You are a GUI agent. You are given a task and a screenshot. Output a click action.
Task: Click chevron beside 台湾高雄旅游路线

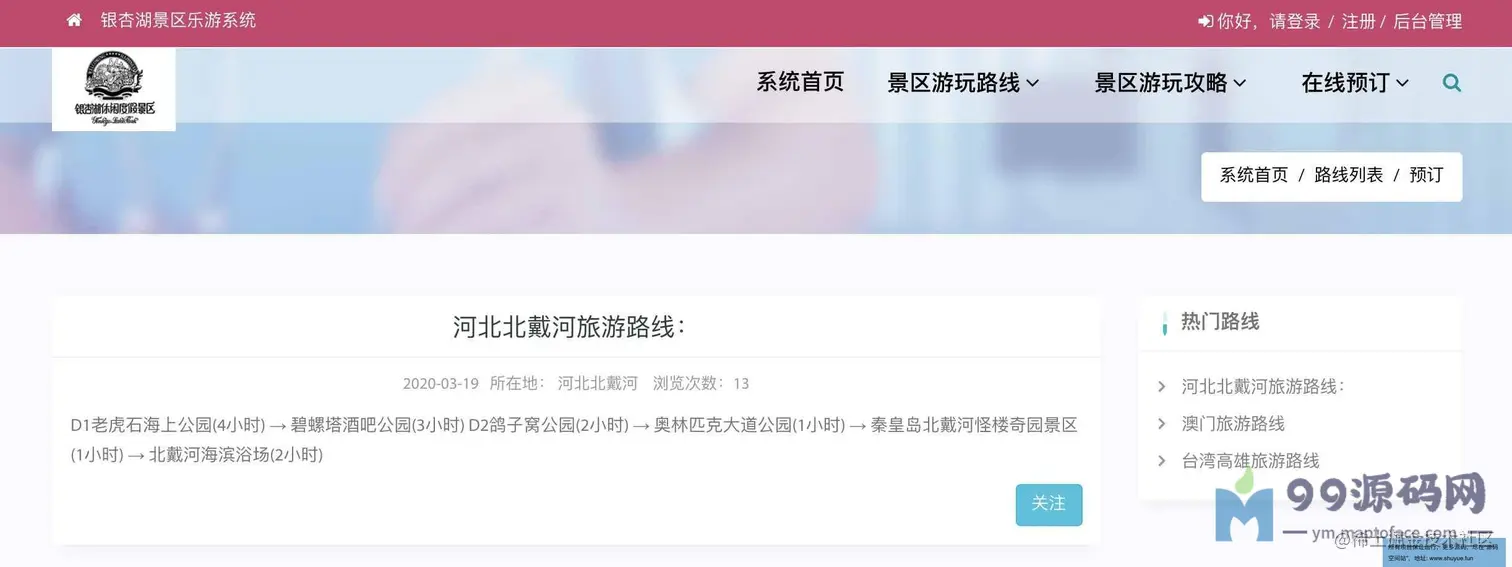tap(1161, 460)
